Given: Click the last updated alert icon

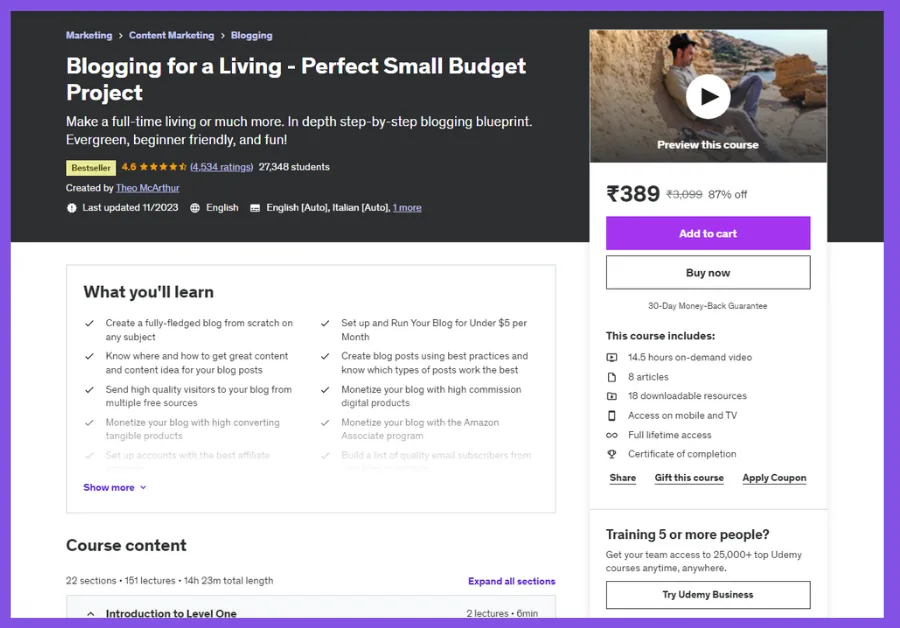Looking at the screenshot, I should (71, 208).
